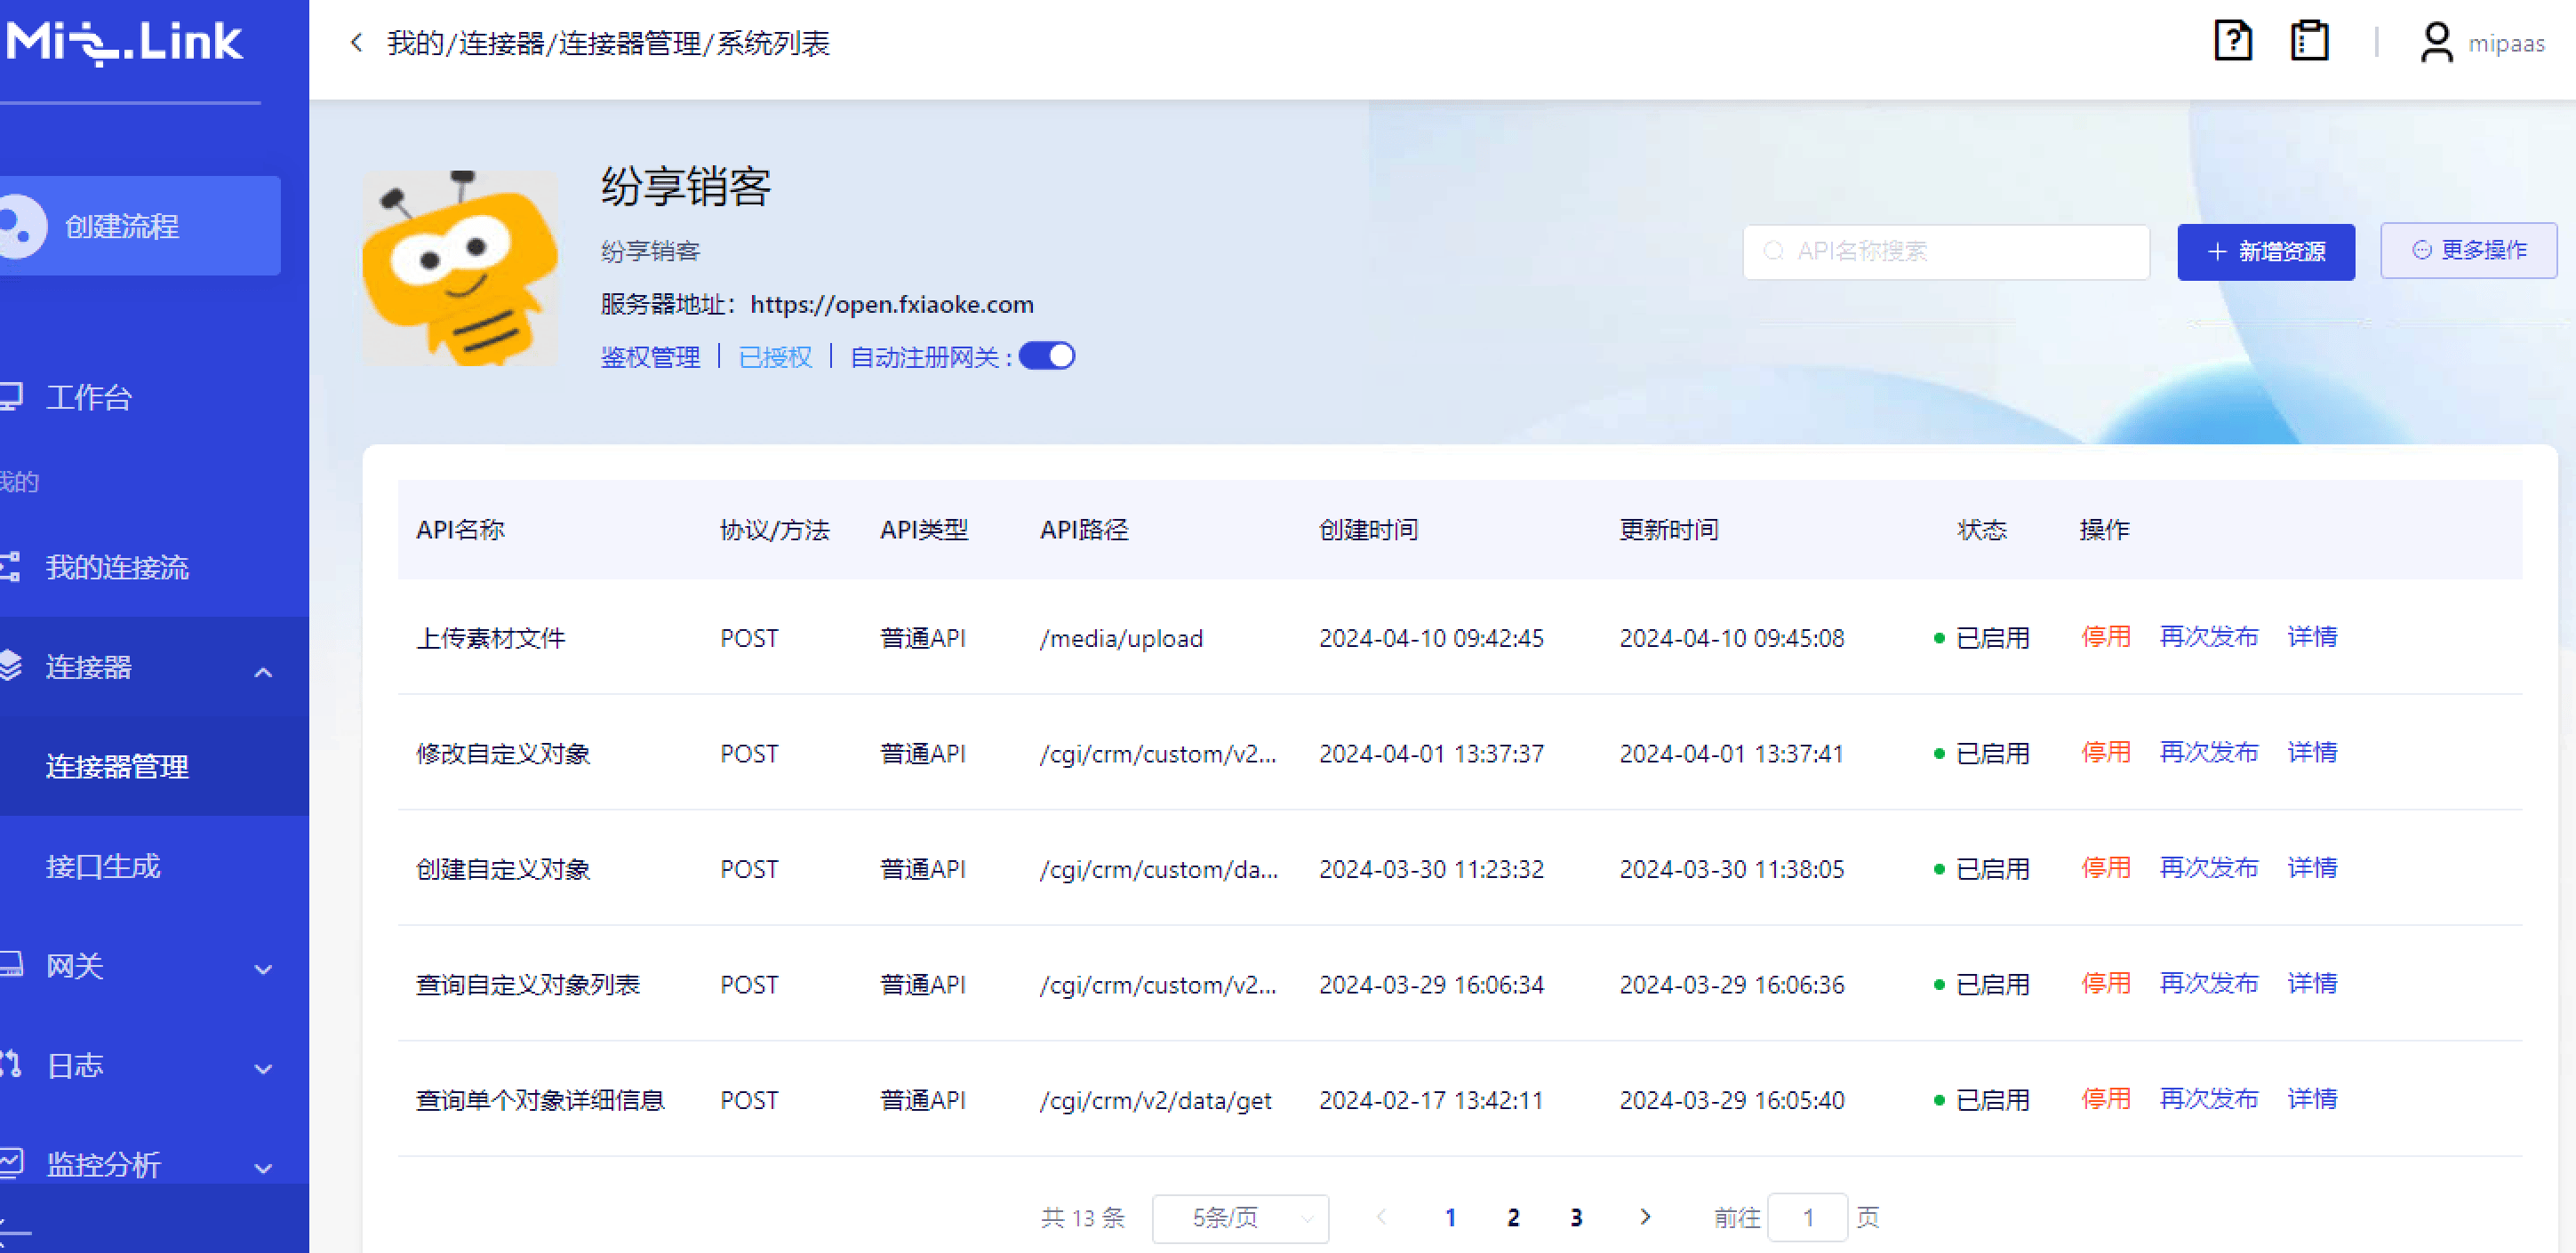Click the server address https://open.fxiaoke.com

coord(891,304)
